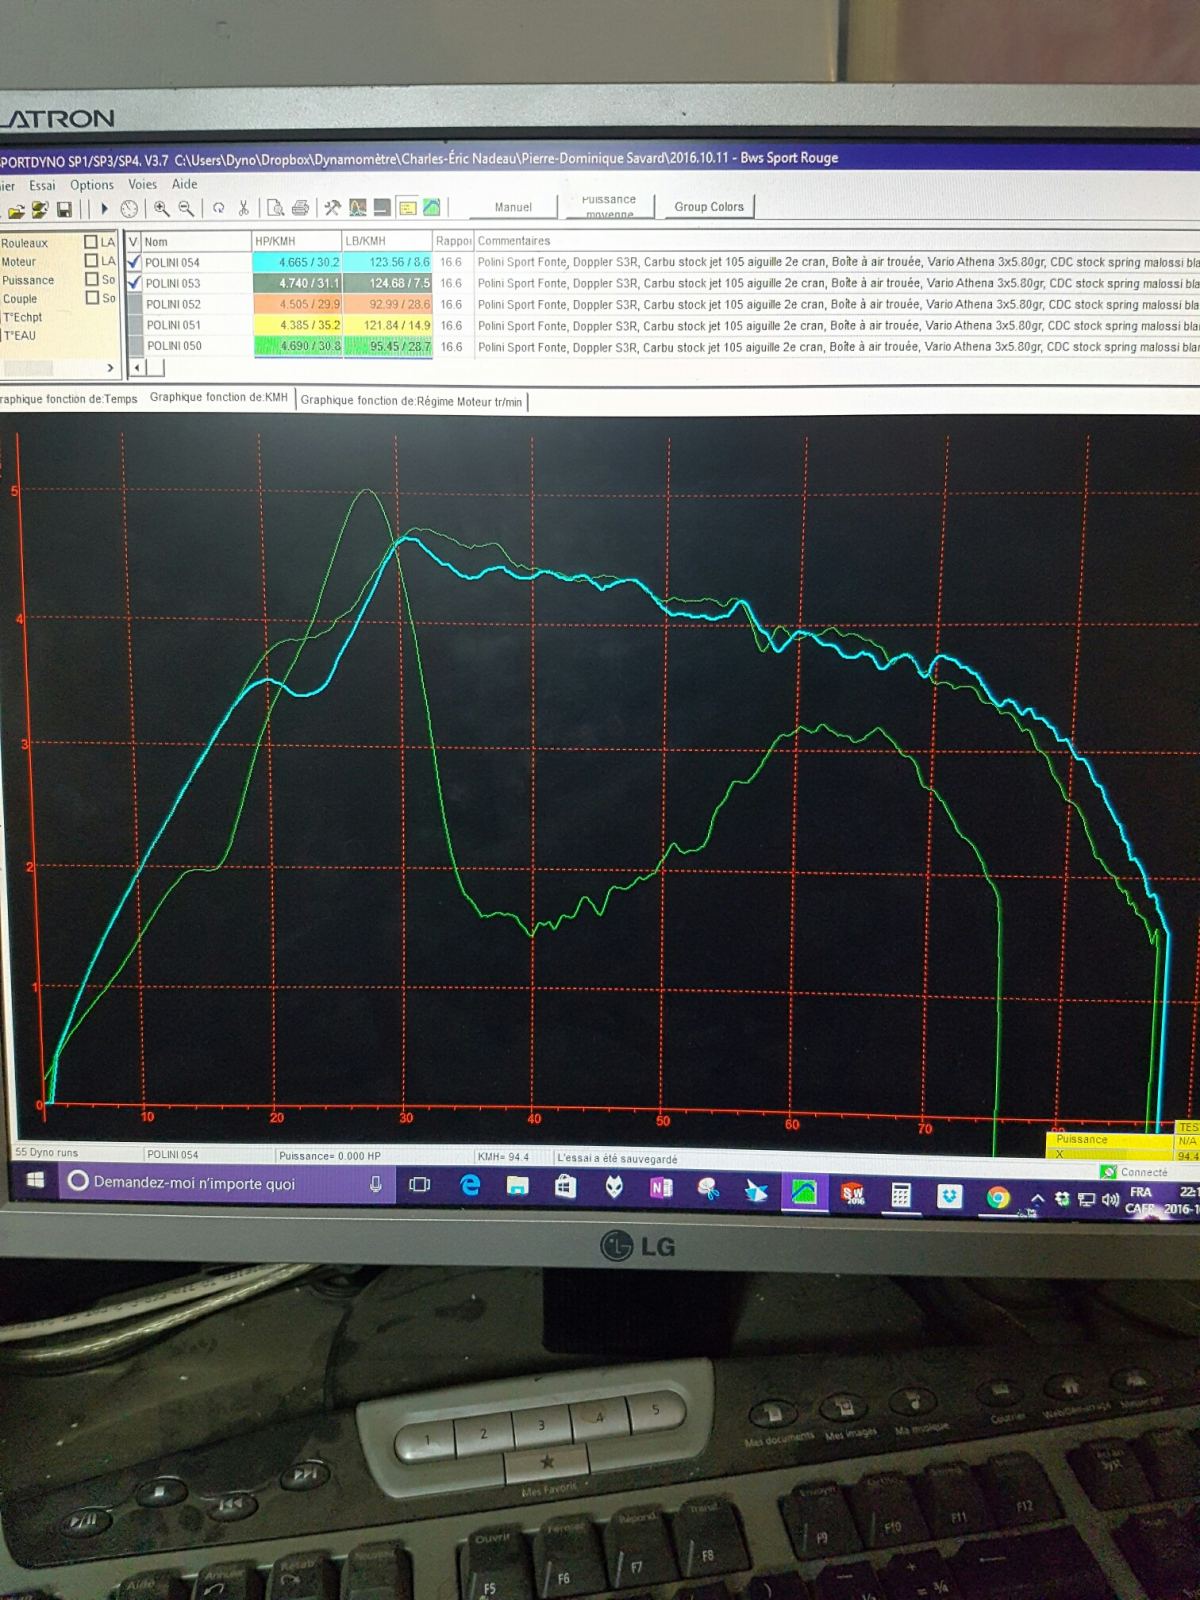This screenshot has width=1200, height=1600.
Task: Open the Options menu
Action: [x=92, y=185]
